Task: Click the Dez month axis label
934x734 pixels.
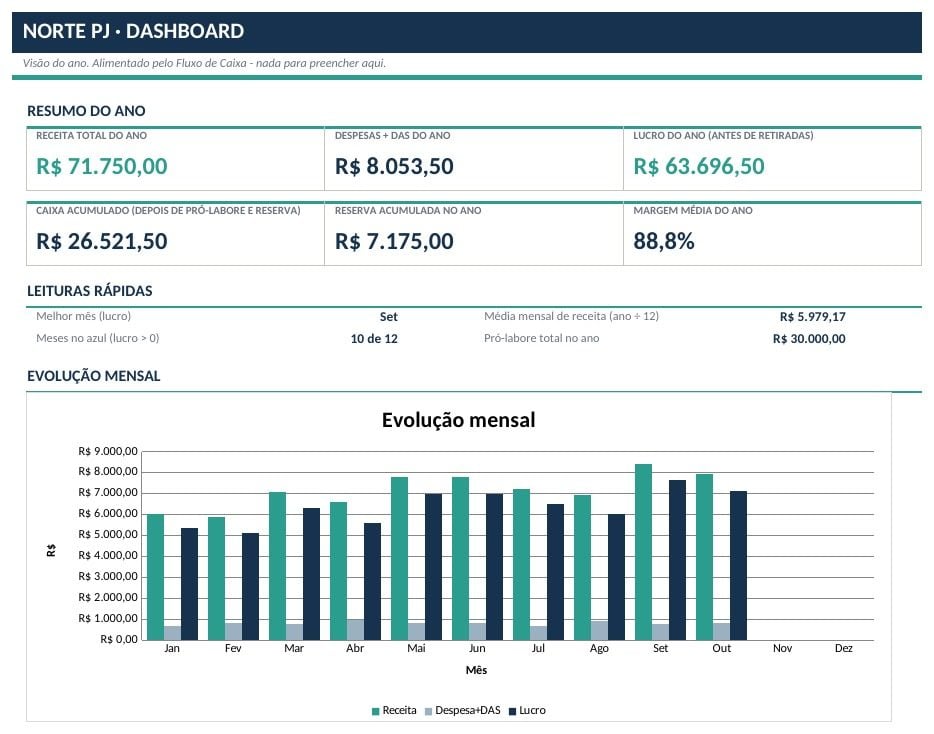Action: pos(843,648)
